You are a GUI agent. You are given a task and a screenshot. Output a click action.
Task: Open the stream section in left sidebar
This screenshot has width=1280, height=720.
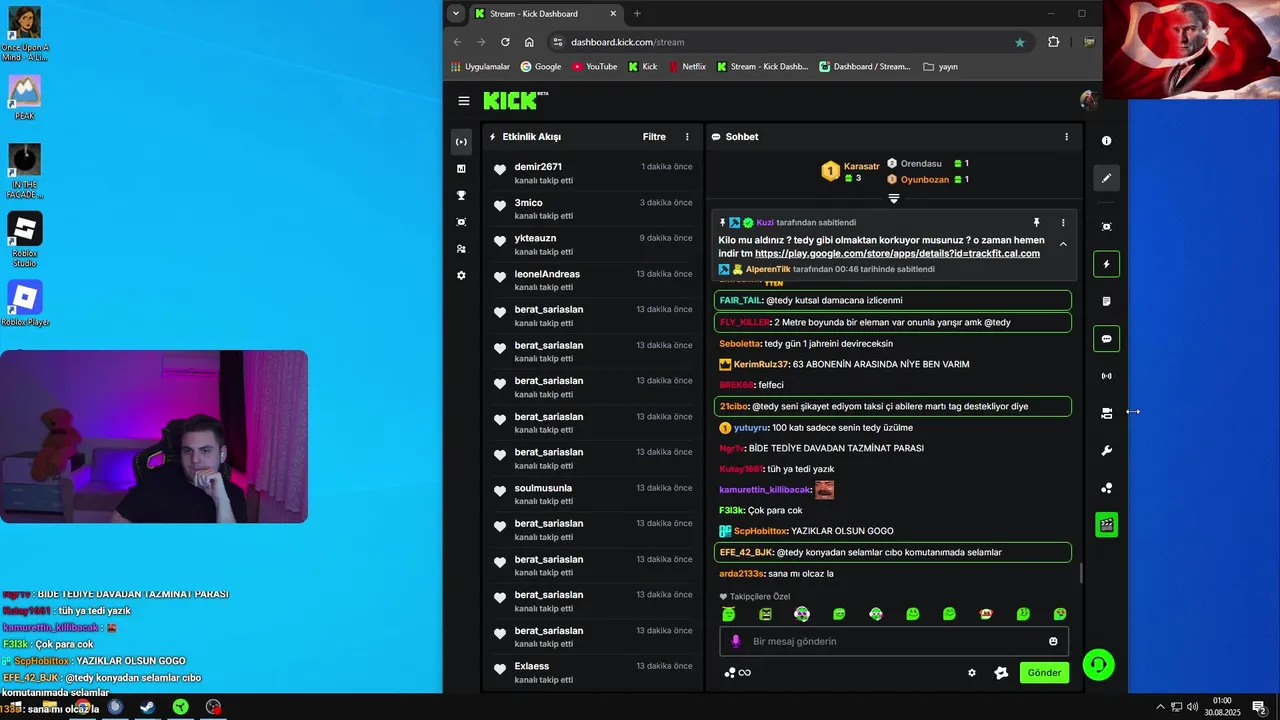pos(461,142)
